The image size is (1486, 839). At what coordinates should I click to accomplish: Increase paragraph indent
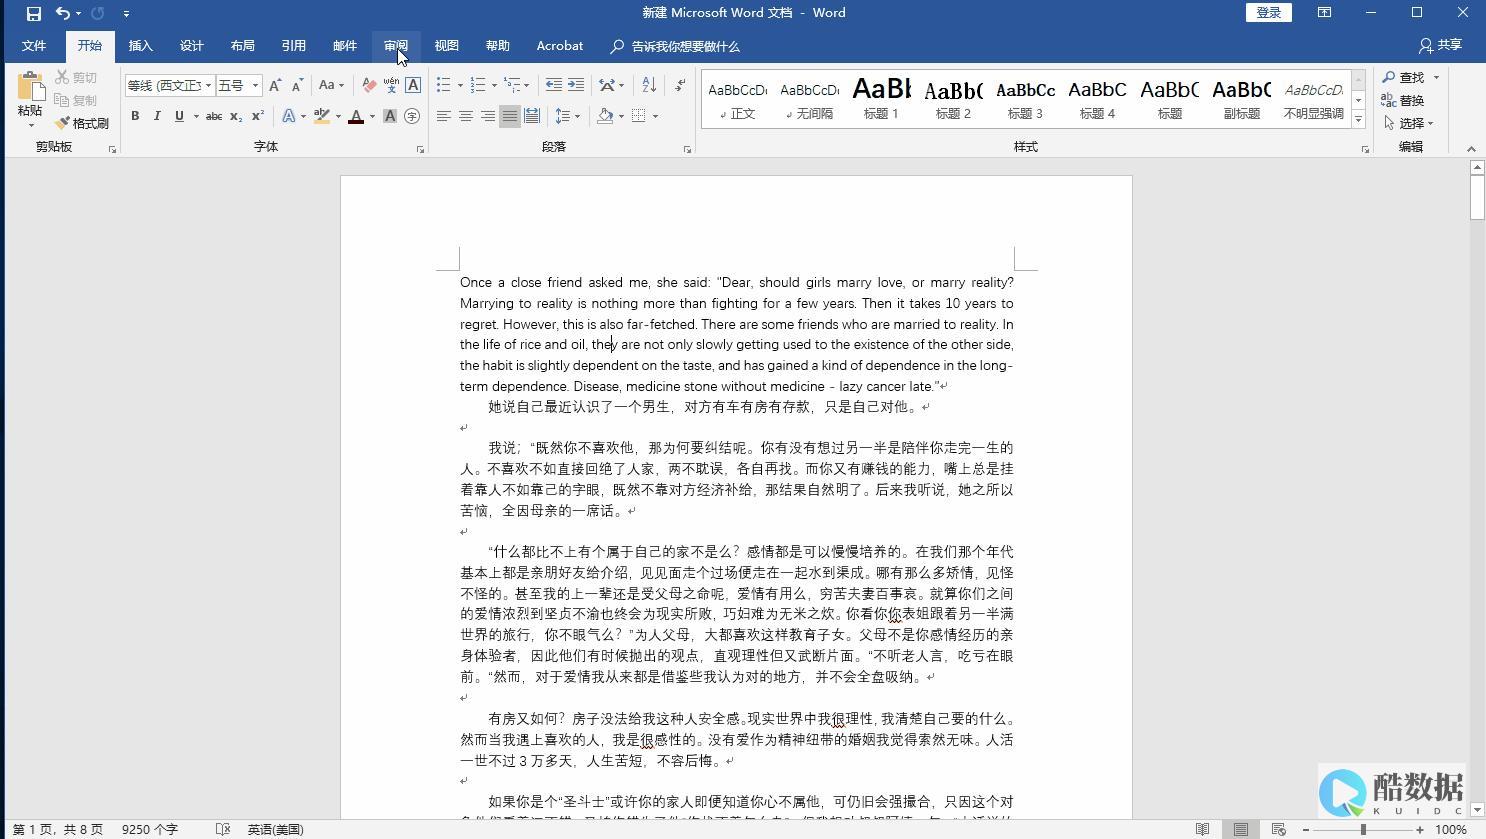point(576,85)
